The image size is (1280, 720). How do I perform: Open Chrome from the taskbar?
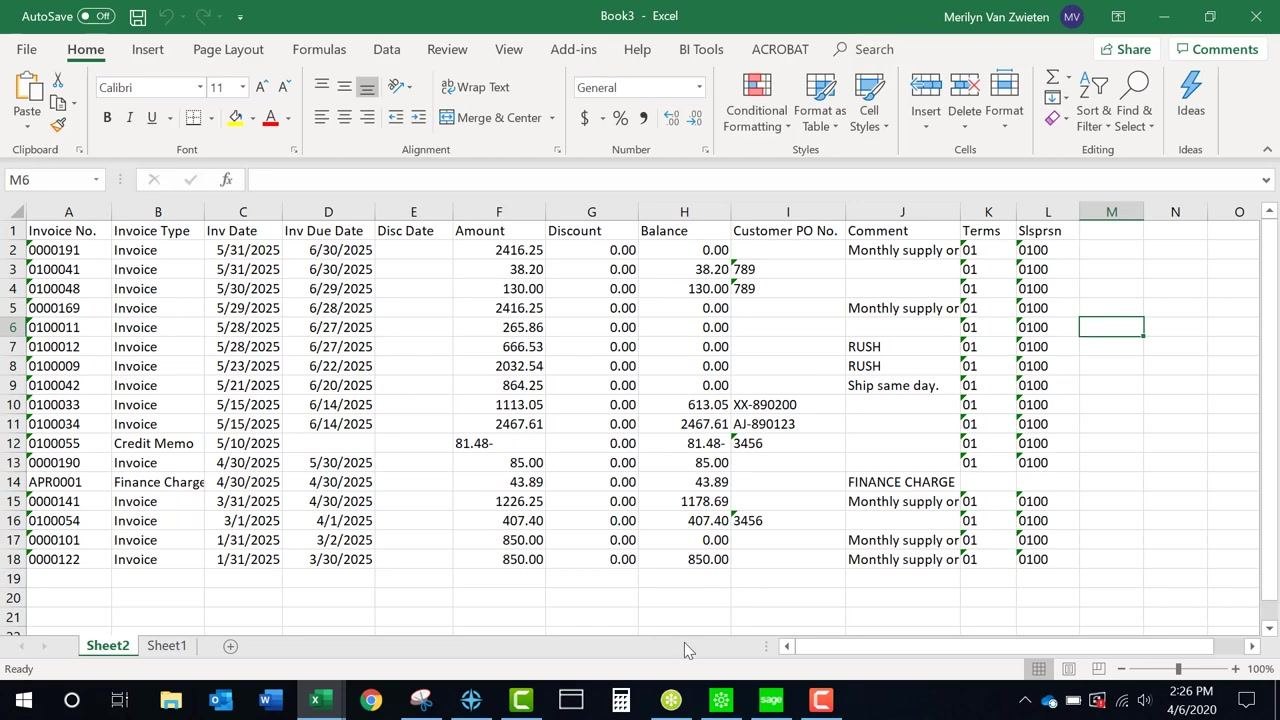pyautogui.click(x=371, y=700)
